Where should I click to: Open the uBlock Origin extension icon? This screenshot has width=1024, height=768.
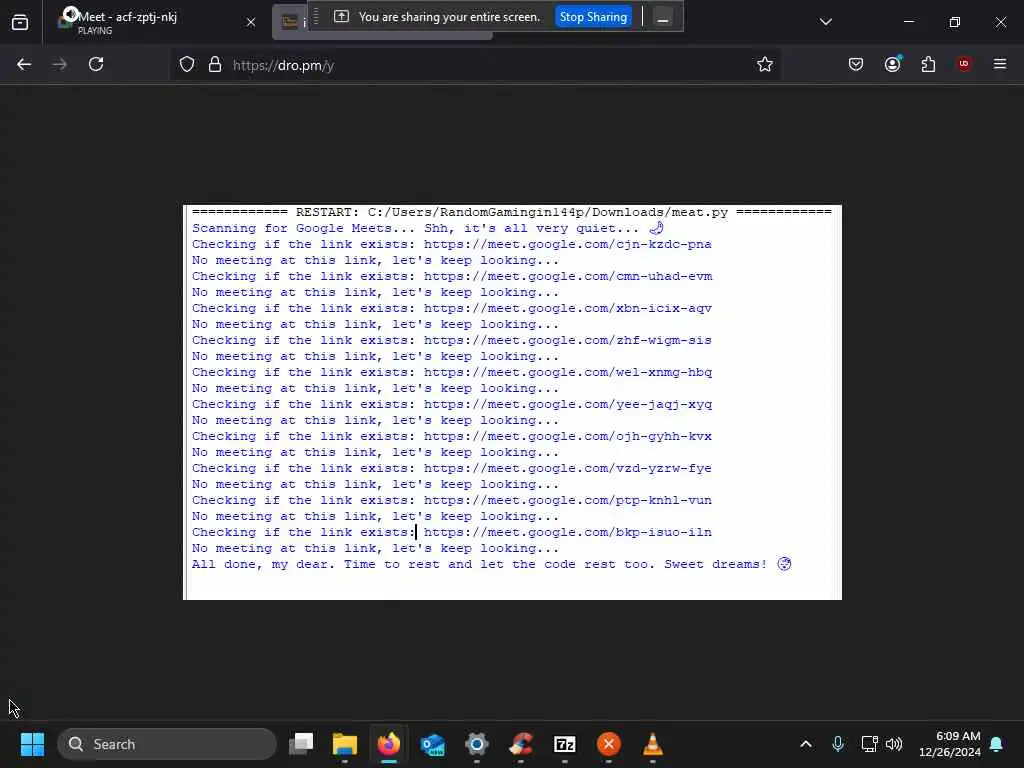pyautogui.click(x=964, y=64)
